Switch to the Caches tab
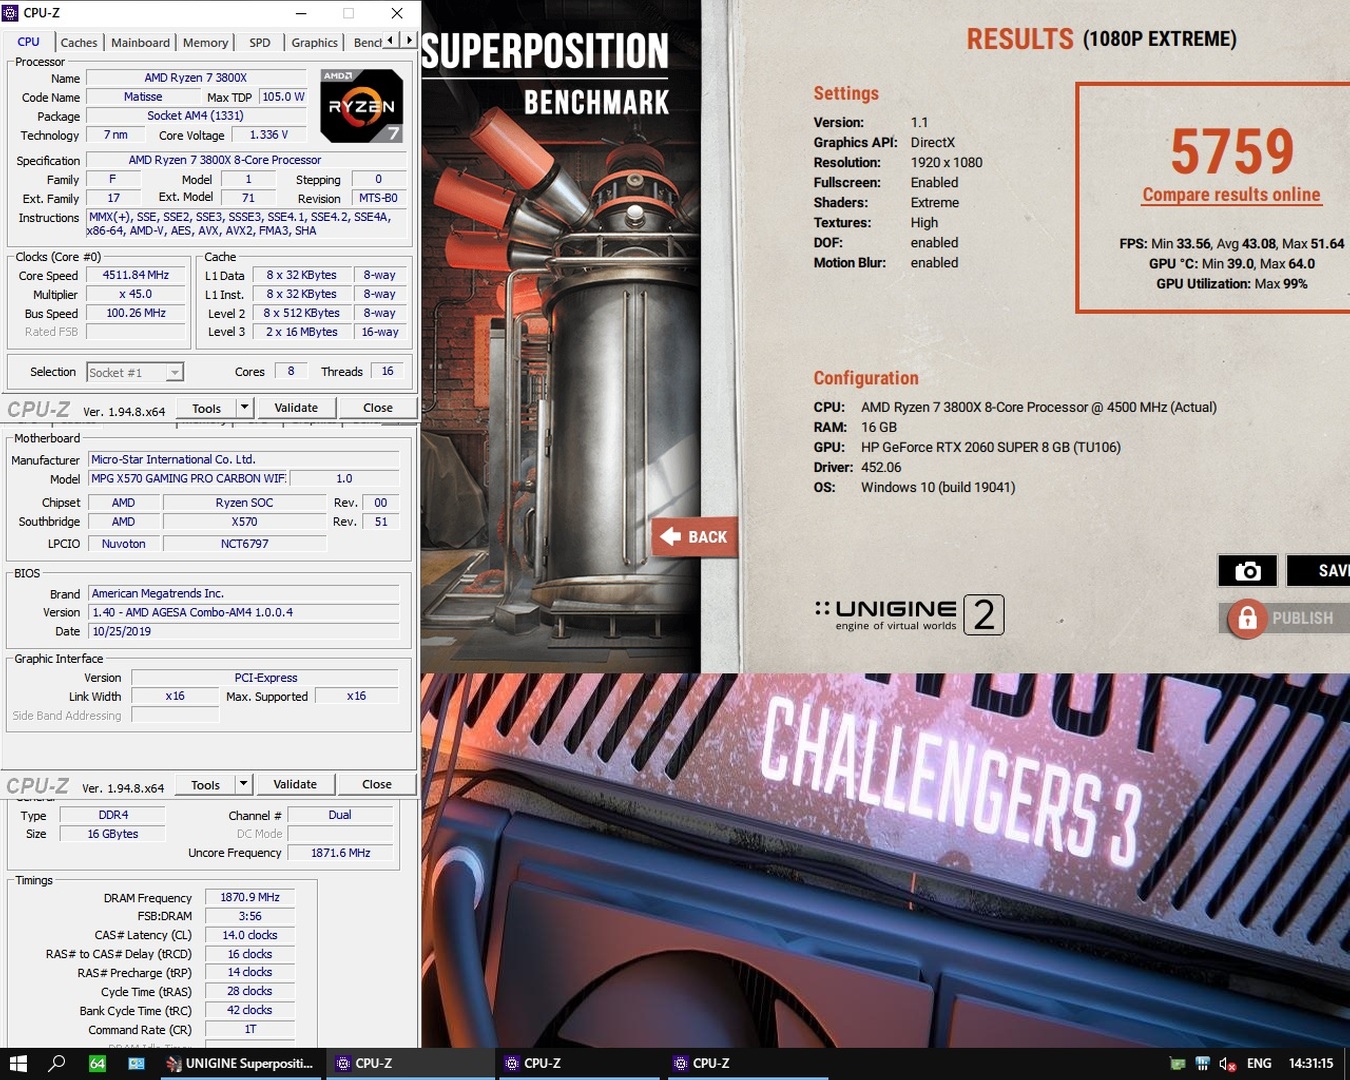The height and width of the screenshot is (1080, 1350). [78, 43]
